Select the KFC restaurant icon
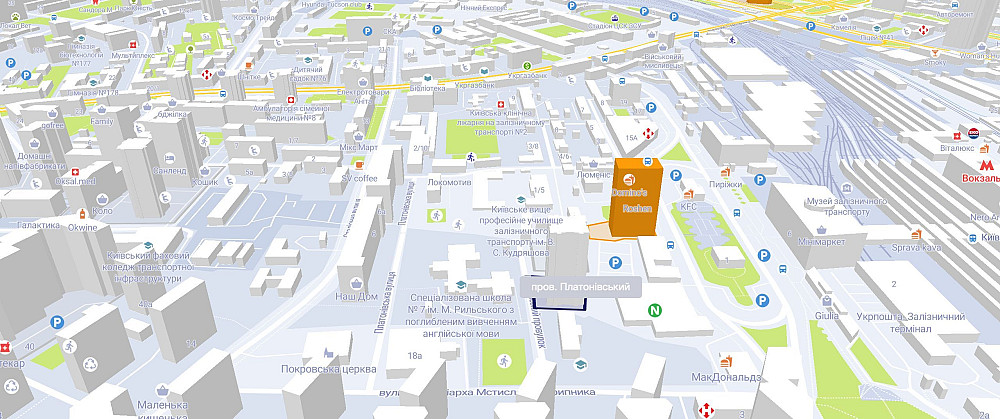 pyautogui.click(x=689, y=193)
